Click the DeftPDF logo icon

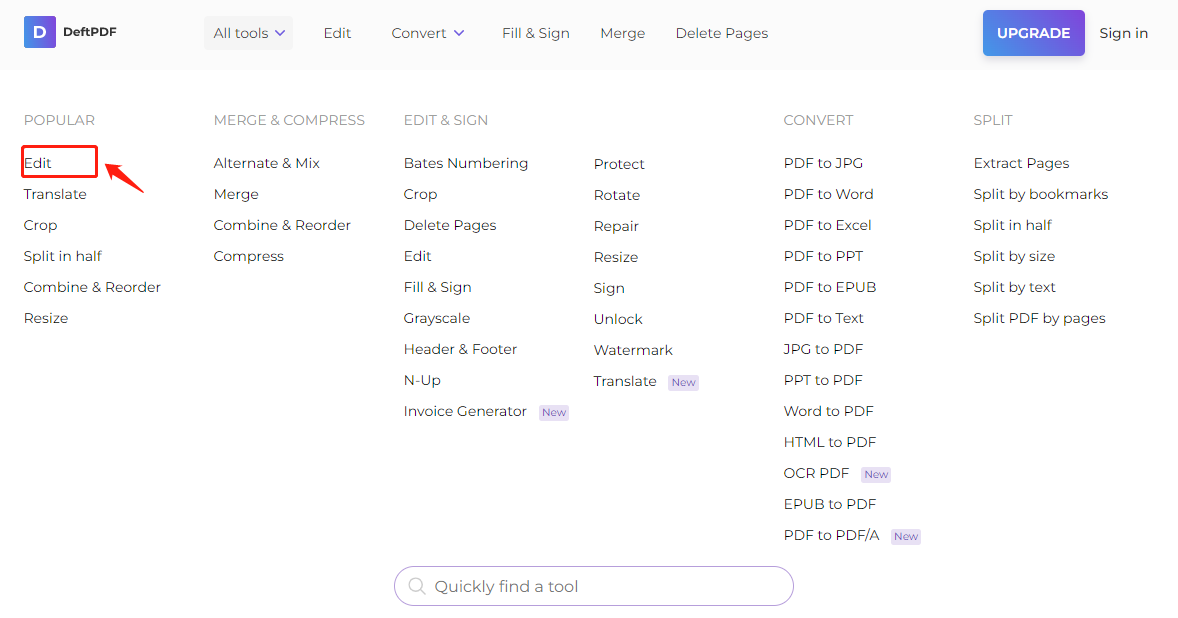pyautogui.click(x=39, y=32)
